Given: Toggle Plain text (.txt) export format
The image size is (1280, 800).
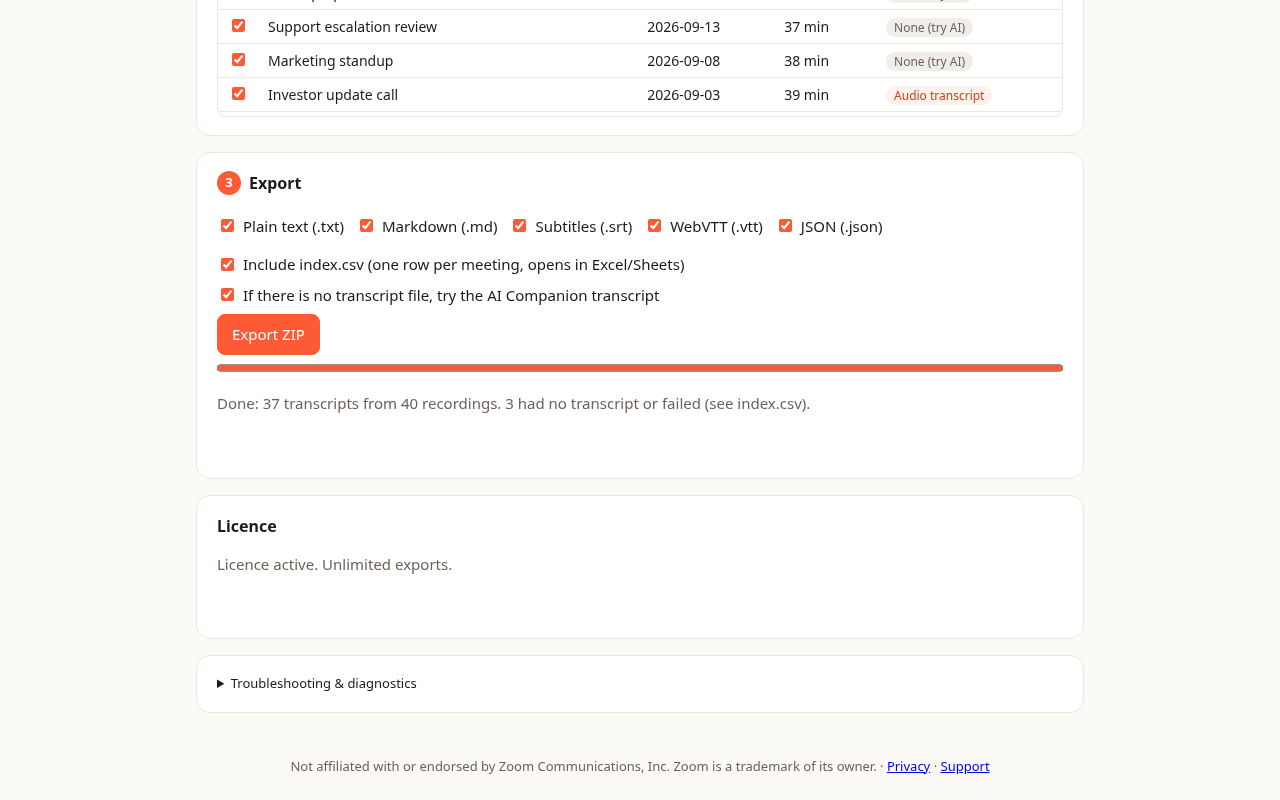Looking at the screenshot, I should pyautogui.click(x=227, y=226).
